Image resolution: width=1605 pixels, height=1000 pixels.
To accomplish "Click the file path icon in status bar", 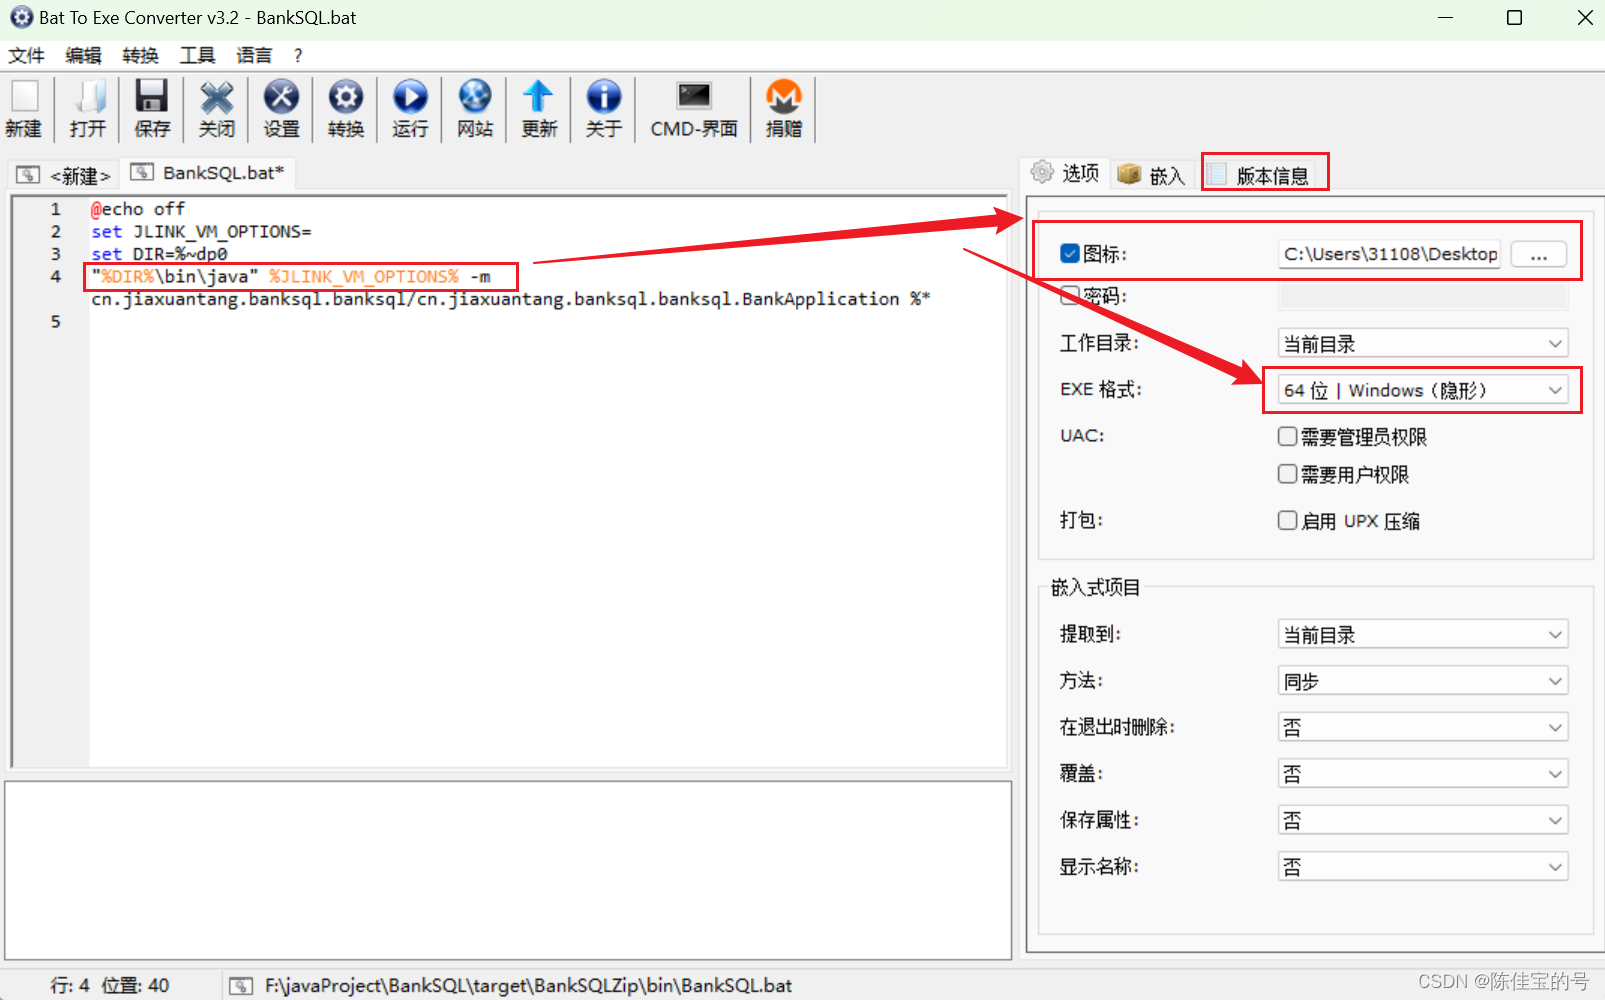I will click(241, 986).
